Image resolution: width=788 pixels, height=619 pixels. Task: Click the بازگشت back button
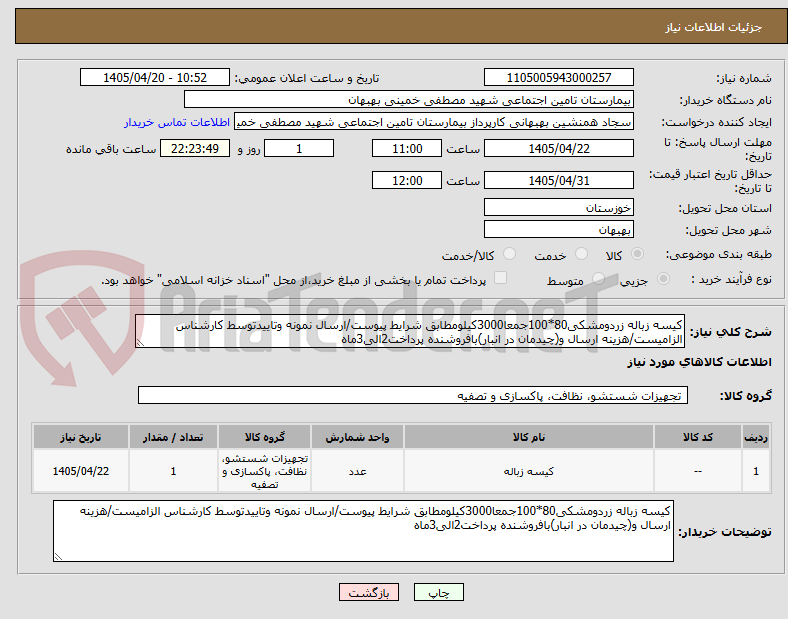(369, 592)
